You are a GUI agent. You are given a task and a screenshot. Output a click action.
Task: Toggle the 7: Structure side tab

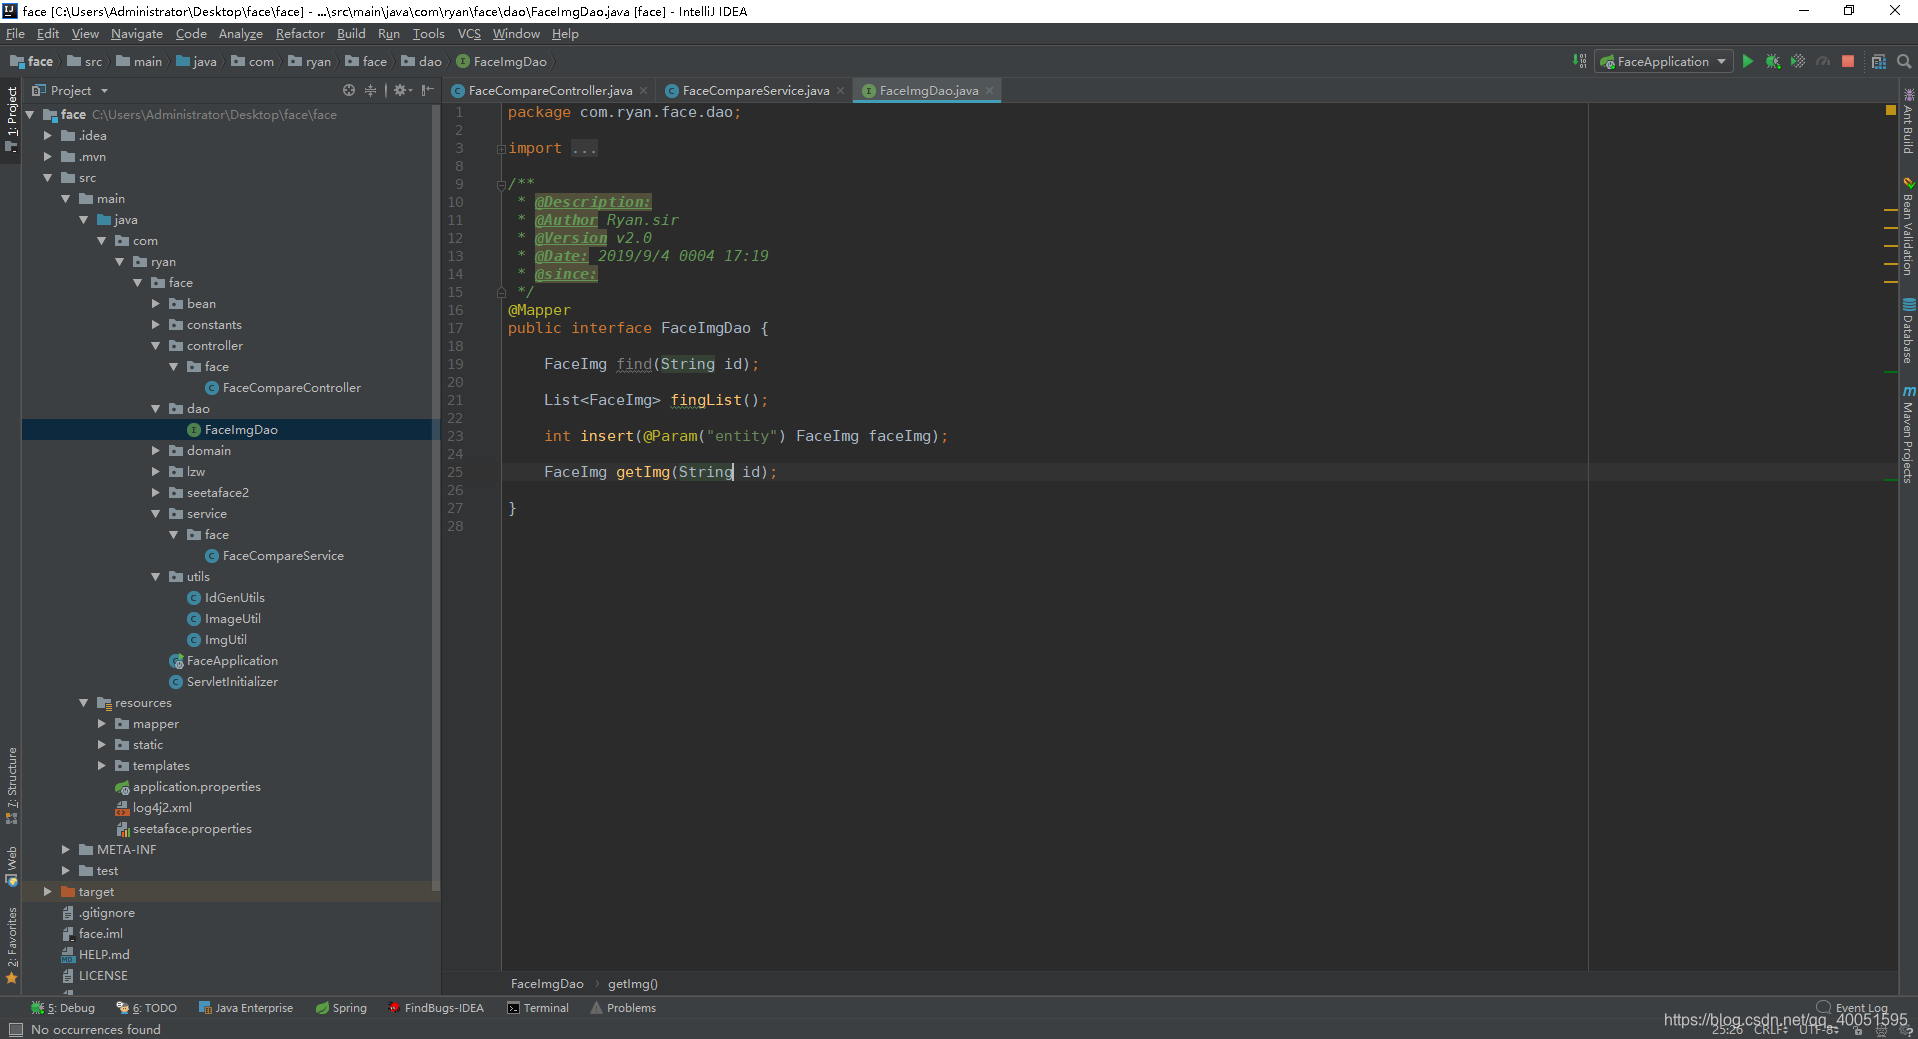11,786
